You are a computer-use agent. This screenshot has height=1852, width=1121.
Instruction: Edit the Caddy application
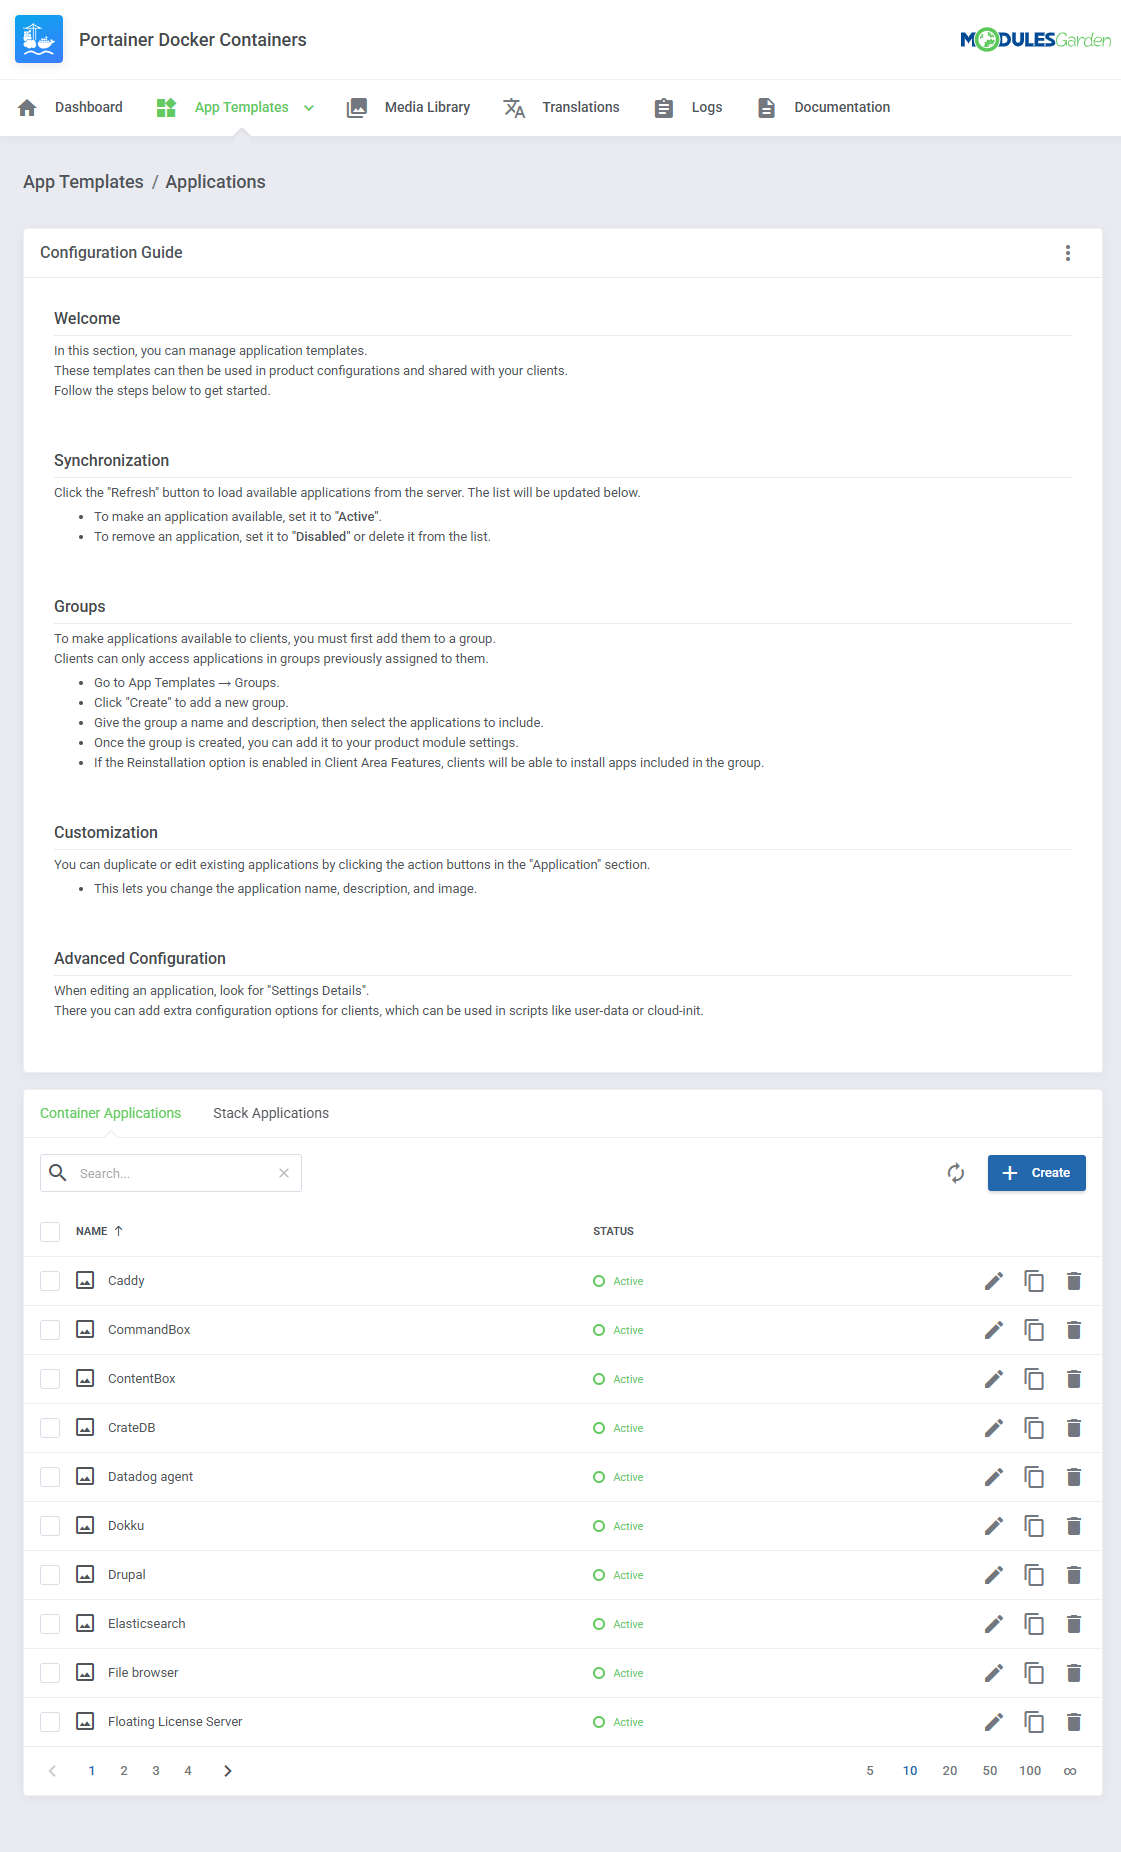click(994, 1281)
